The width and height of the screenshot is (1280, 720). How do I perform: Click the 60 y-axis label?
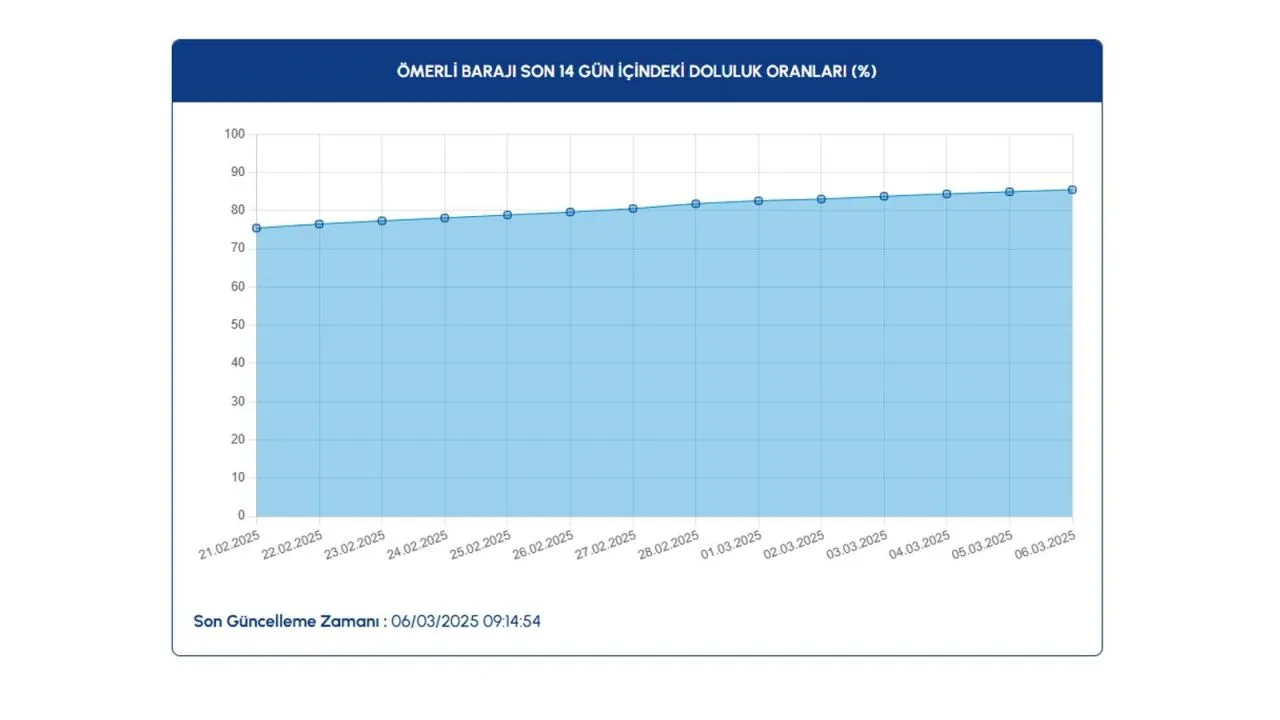tap(238, 286)
